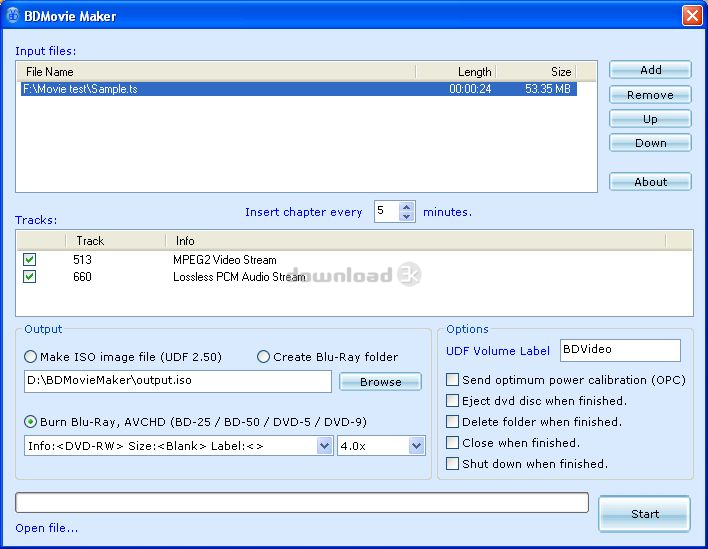Image resolution: width=708 pixels, height=549 pixels.
Task: Click the output path input field
Action: pos(177,381)
